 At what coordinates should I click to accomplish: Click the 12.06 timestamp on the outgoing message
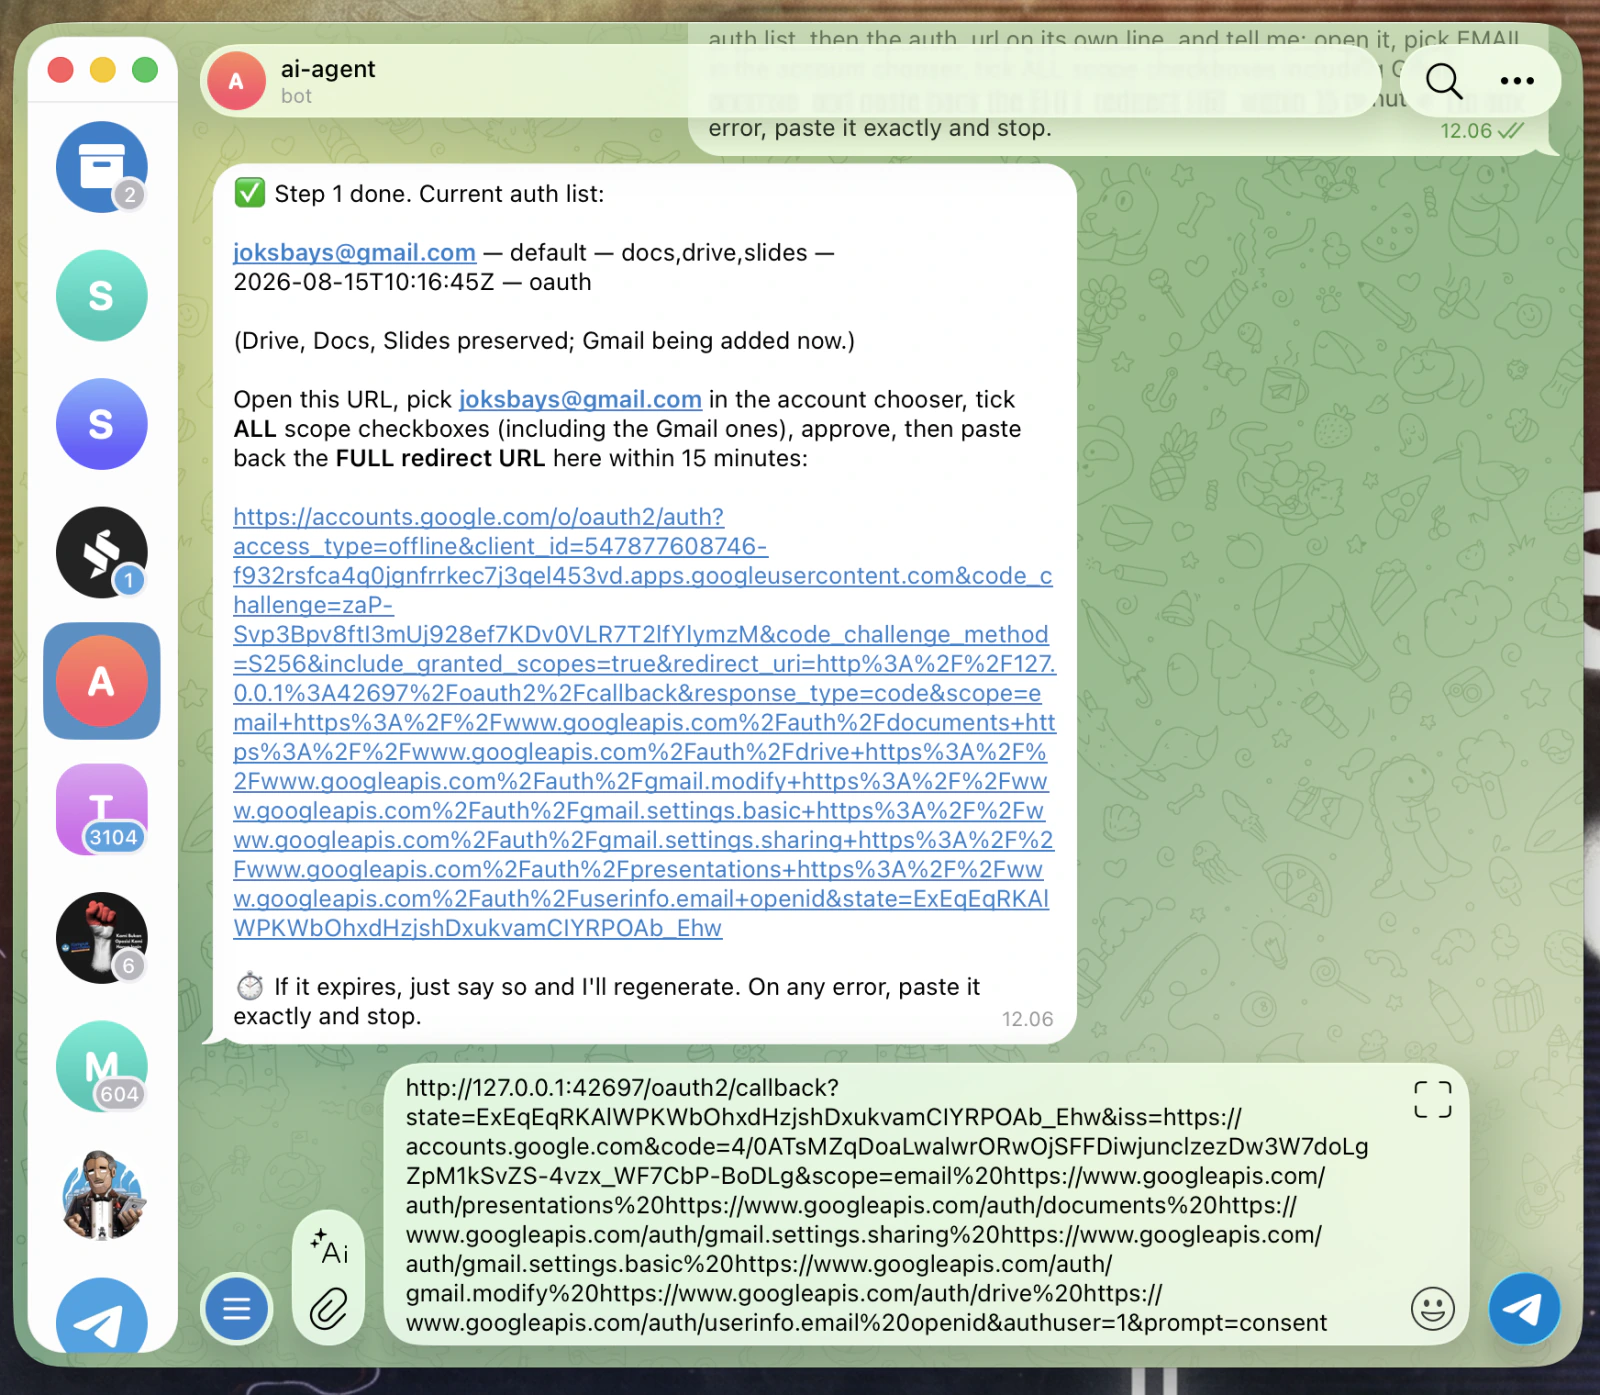coord(1465,131)
